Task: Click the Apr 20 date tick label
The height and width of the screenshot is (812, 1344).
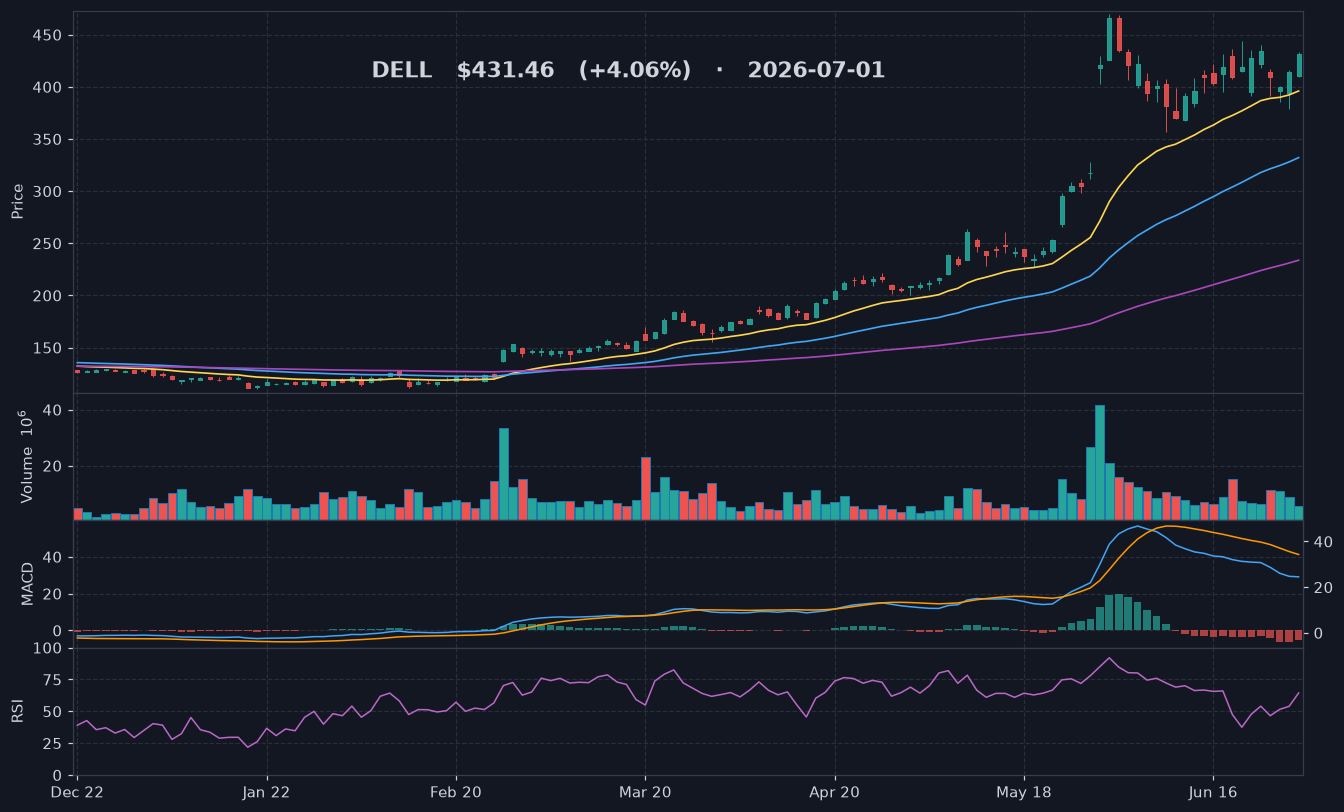Action: coord(834,792)
